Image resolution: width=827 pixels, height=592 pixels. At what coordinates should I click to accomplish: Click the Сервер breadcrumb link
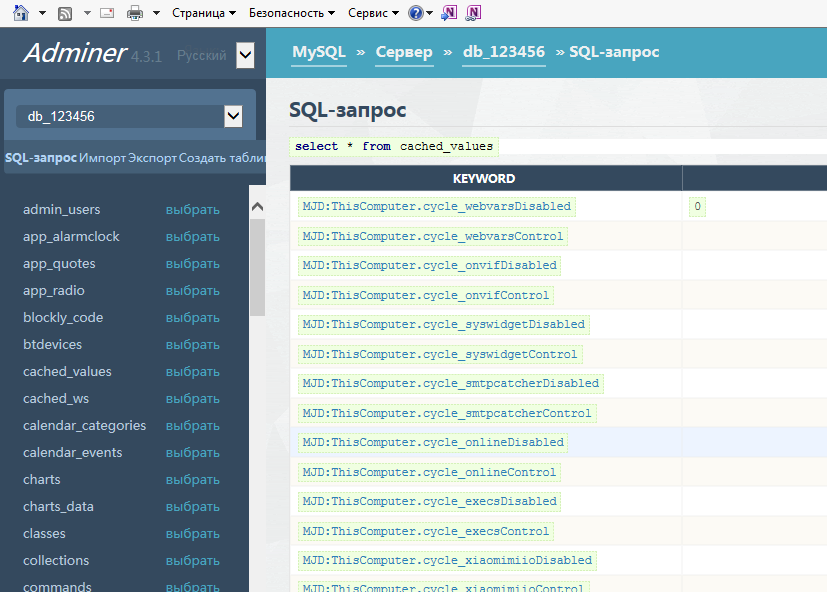[x=404, y=52]
